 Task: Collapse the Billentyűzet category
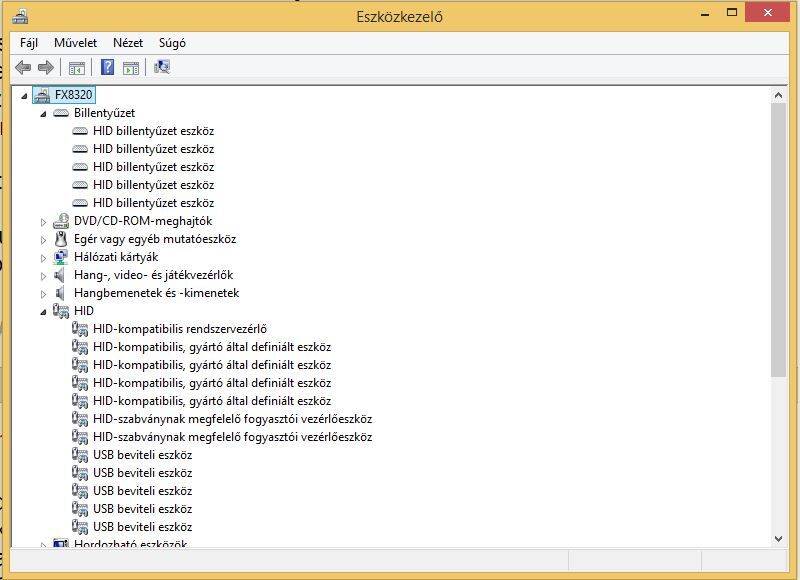coord(43,114)
